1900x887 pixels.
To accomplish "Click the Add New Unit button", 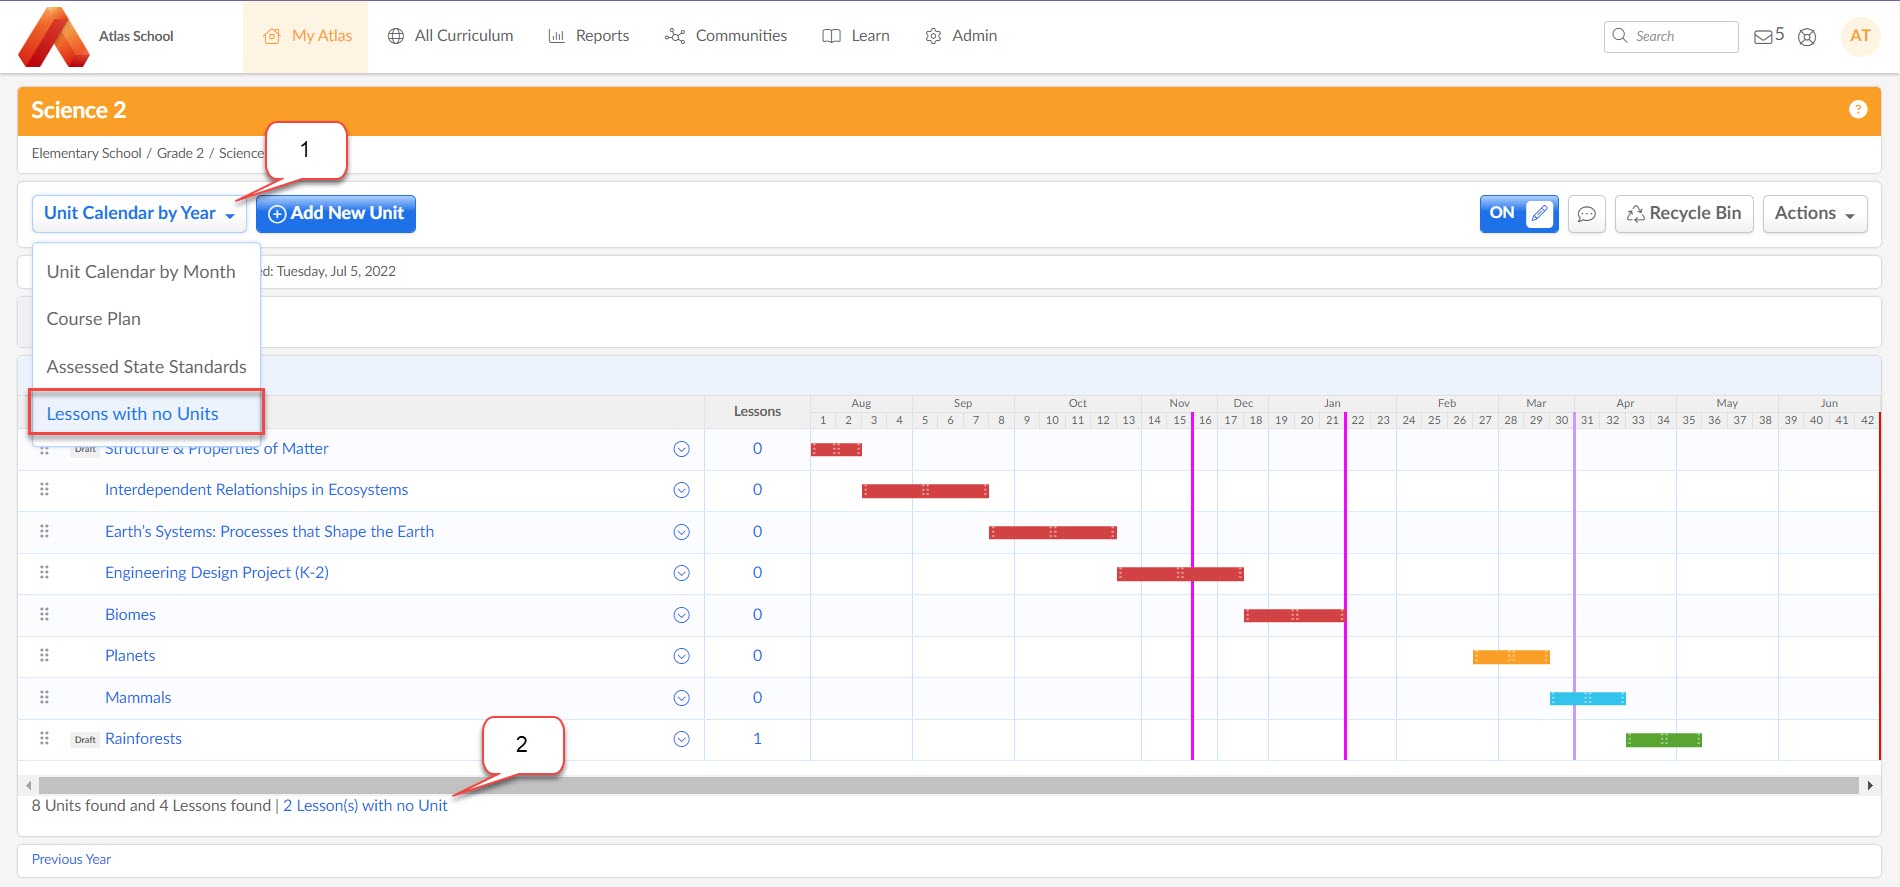I will (x=336, y=213).
